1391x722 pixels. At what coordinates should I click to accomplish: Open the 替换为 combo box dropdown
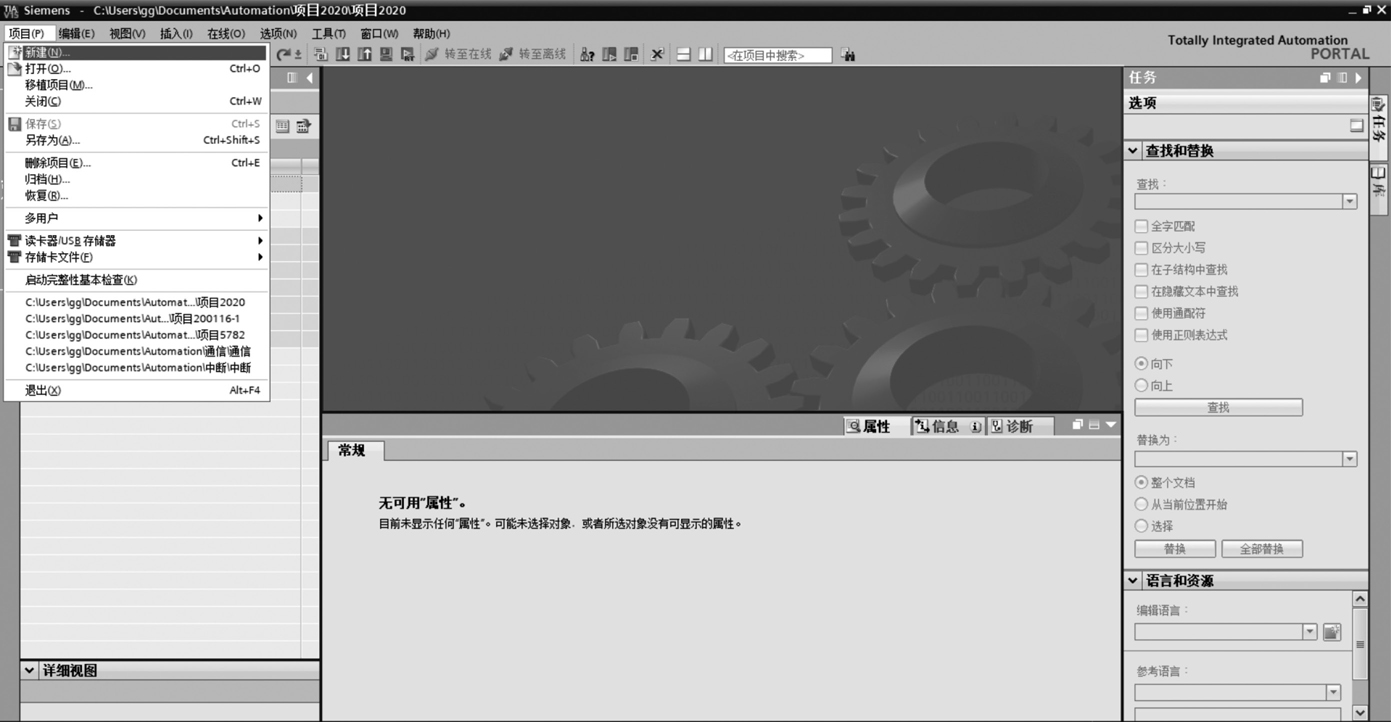point(1349,459)
